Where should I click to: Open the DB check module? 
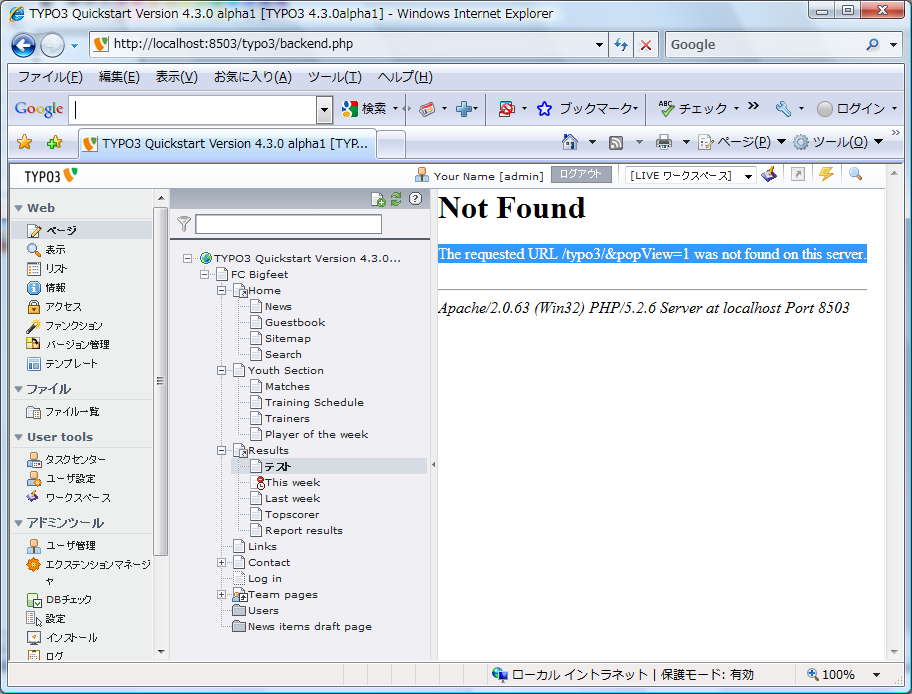[x=68, y=599]
